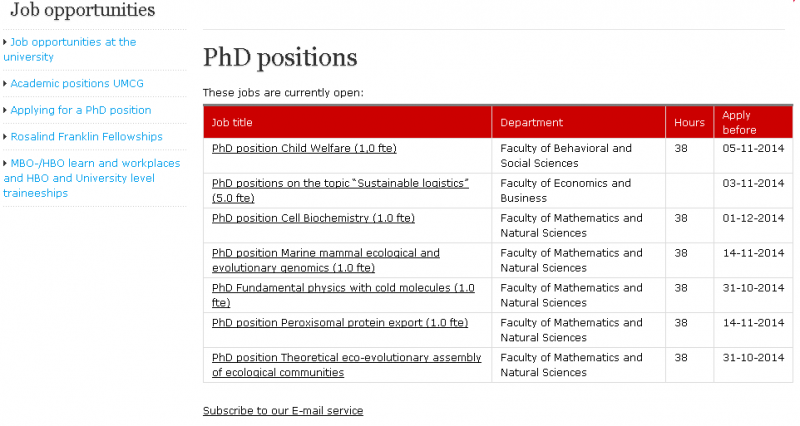
Task: Click the Department column header
Action: [x=531, y=122]
